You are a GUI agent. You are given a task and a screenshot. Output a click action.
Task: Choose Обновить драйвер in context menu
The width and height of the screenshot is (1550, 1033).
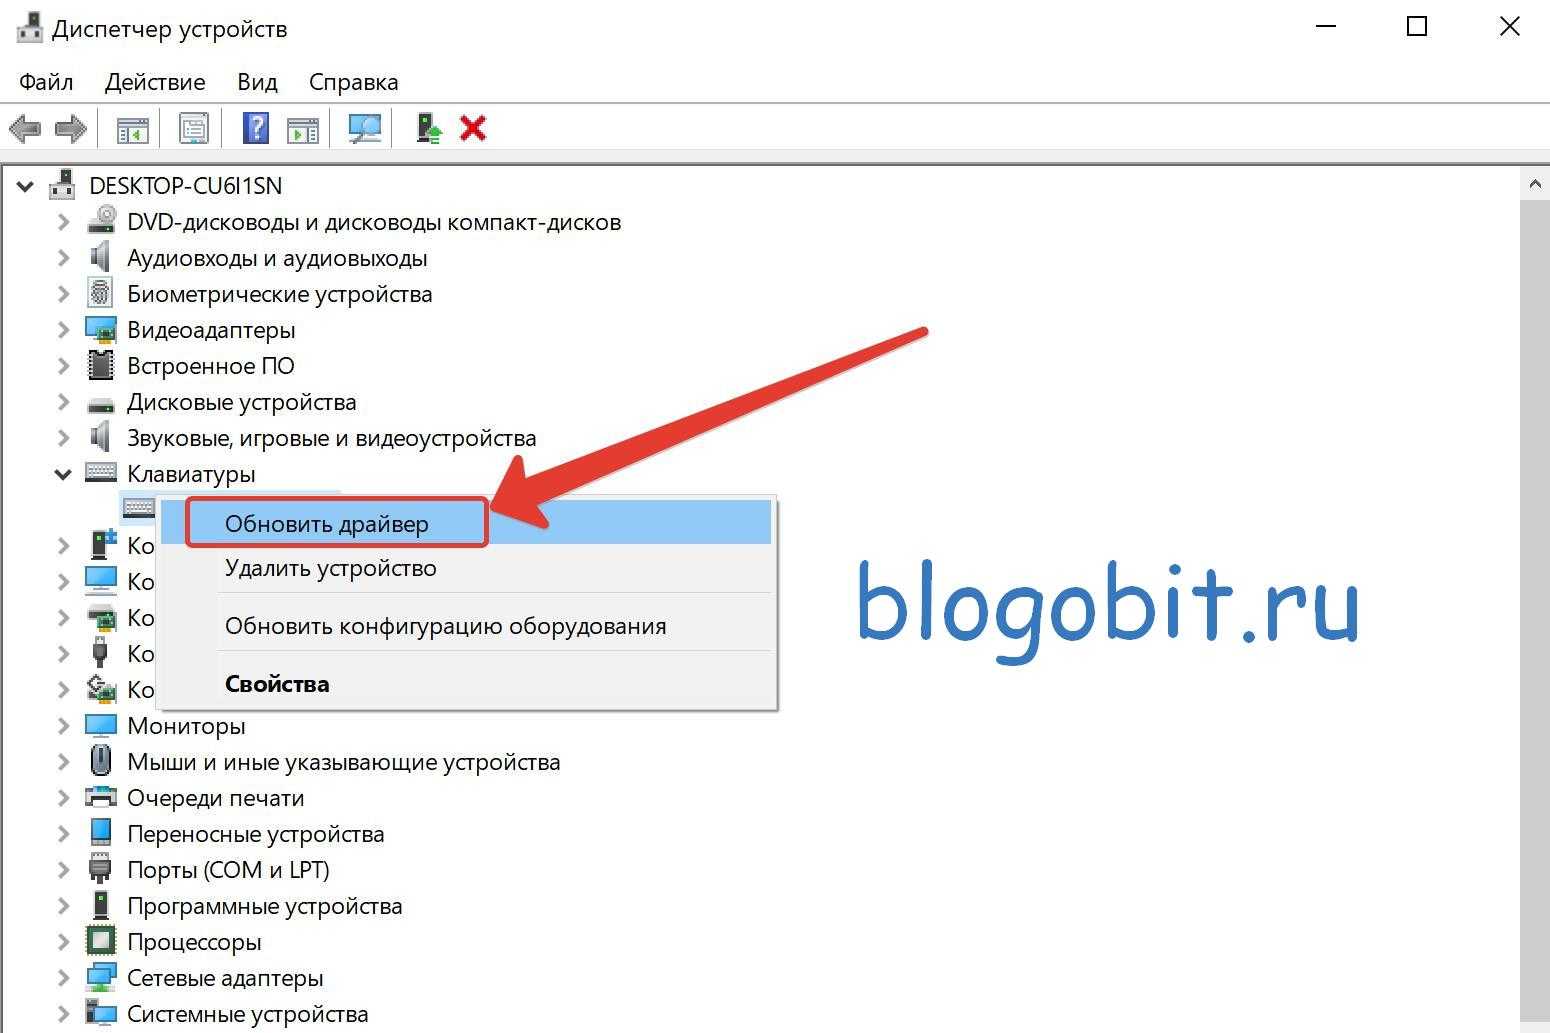tap(466, 523)
